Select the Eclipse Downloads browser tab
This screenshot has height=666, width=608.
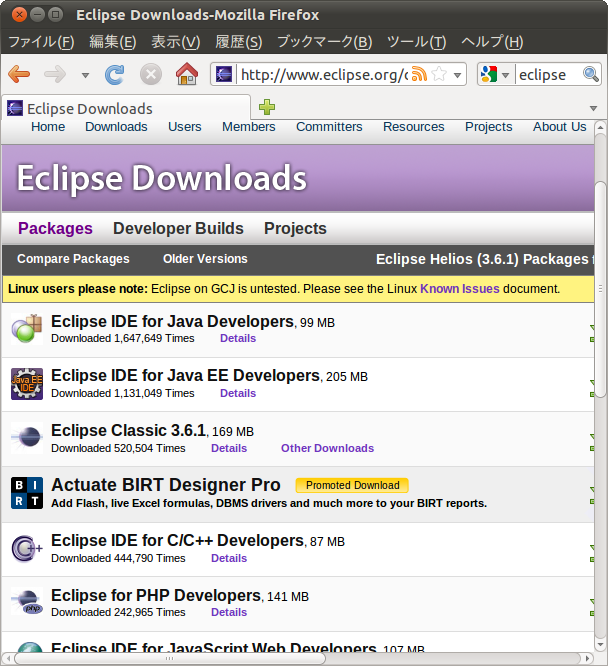click(x=126, y=108)
